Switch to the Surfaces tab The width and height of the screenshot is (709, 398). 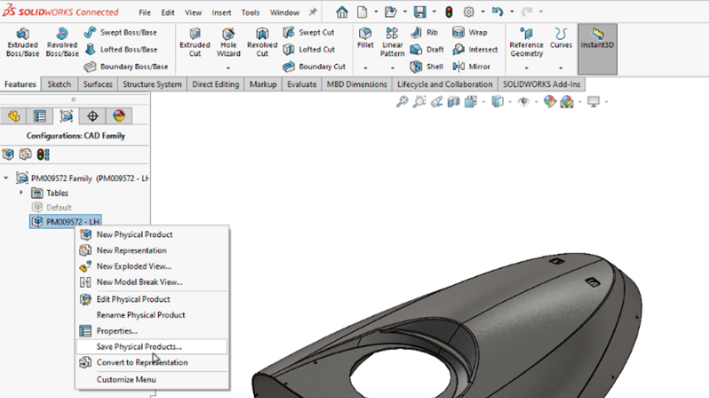[98, 84]
